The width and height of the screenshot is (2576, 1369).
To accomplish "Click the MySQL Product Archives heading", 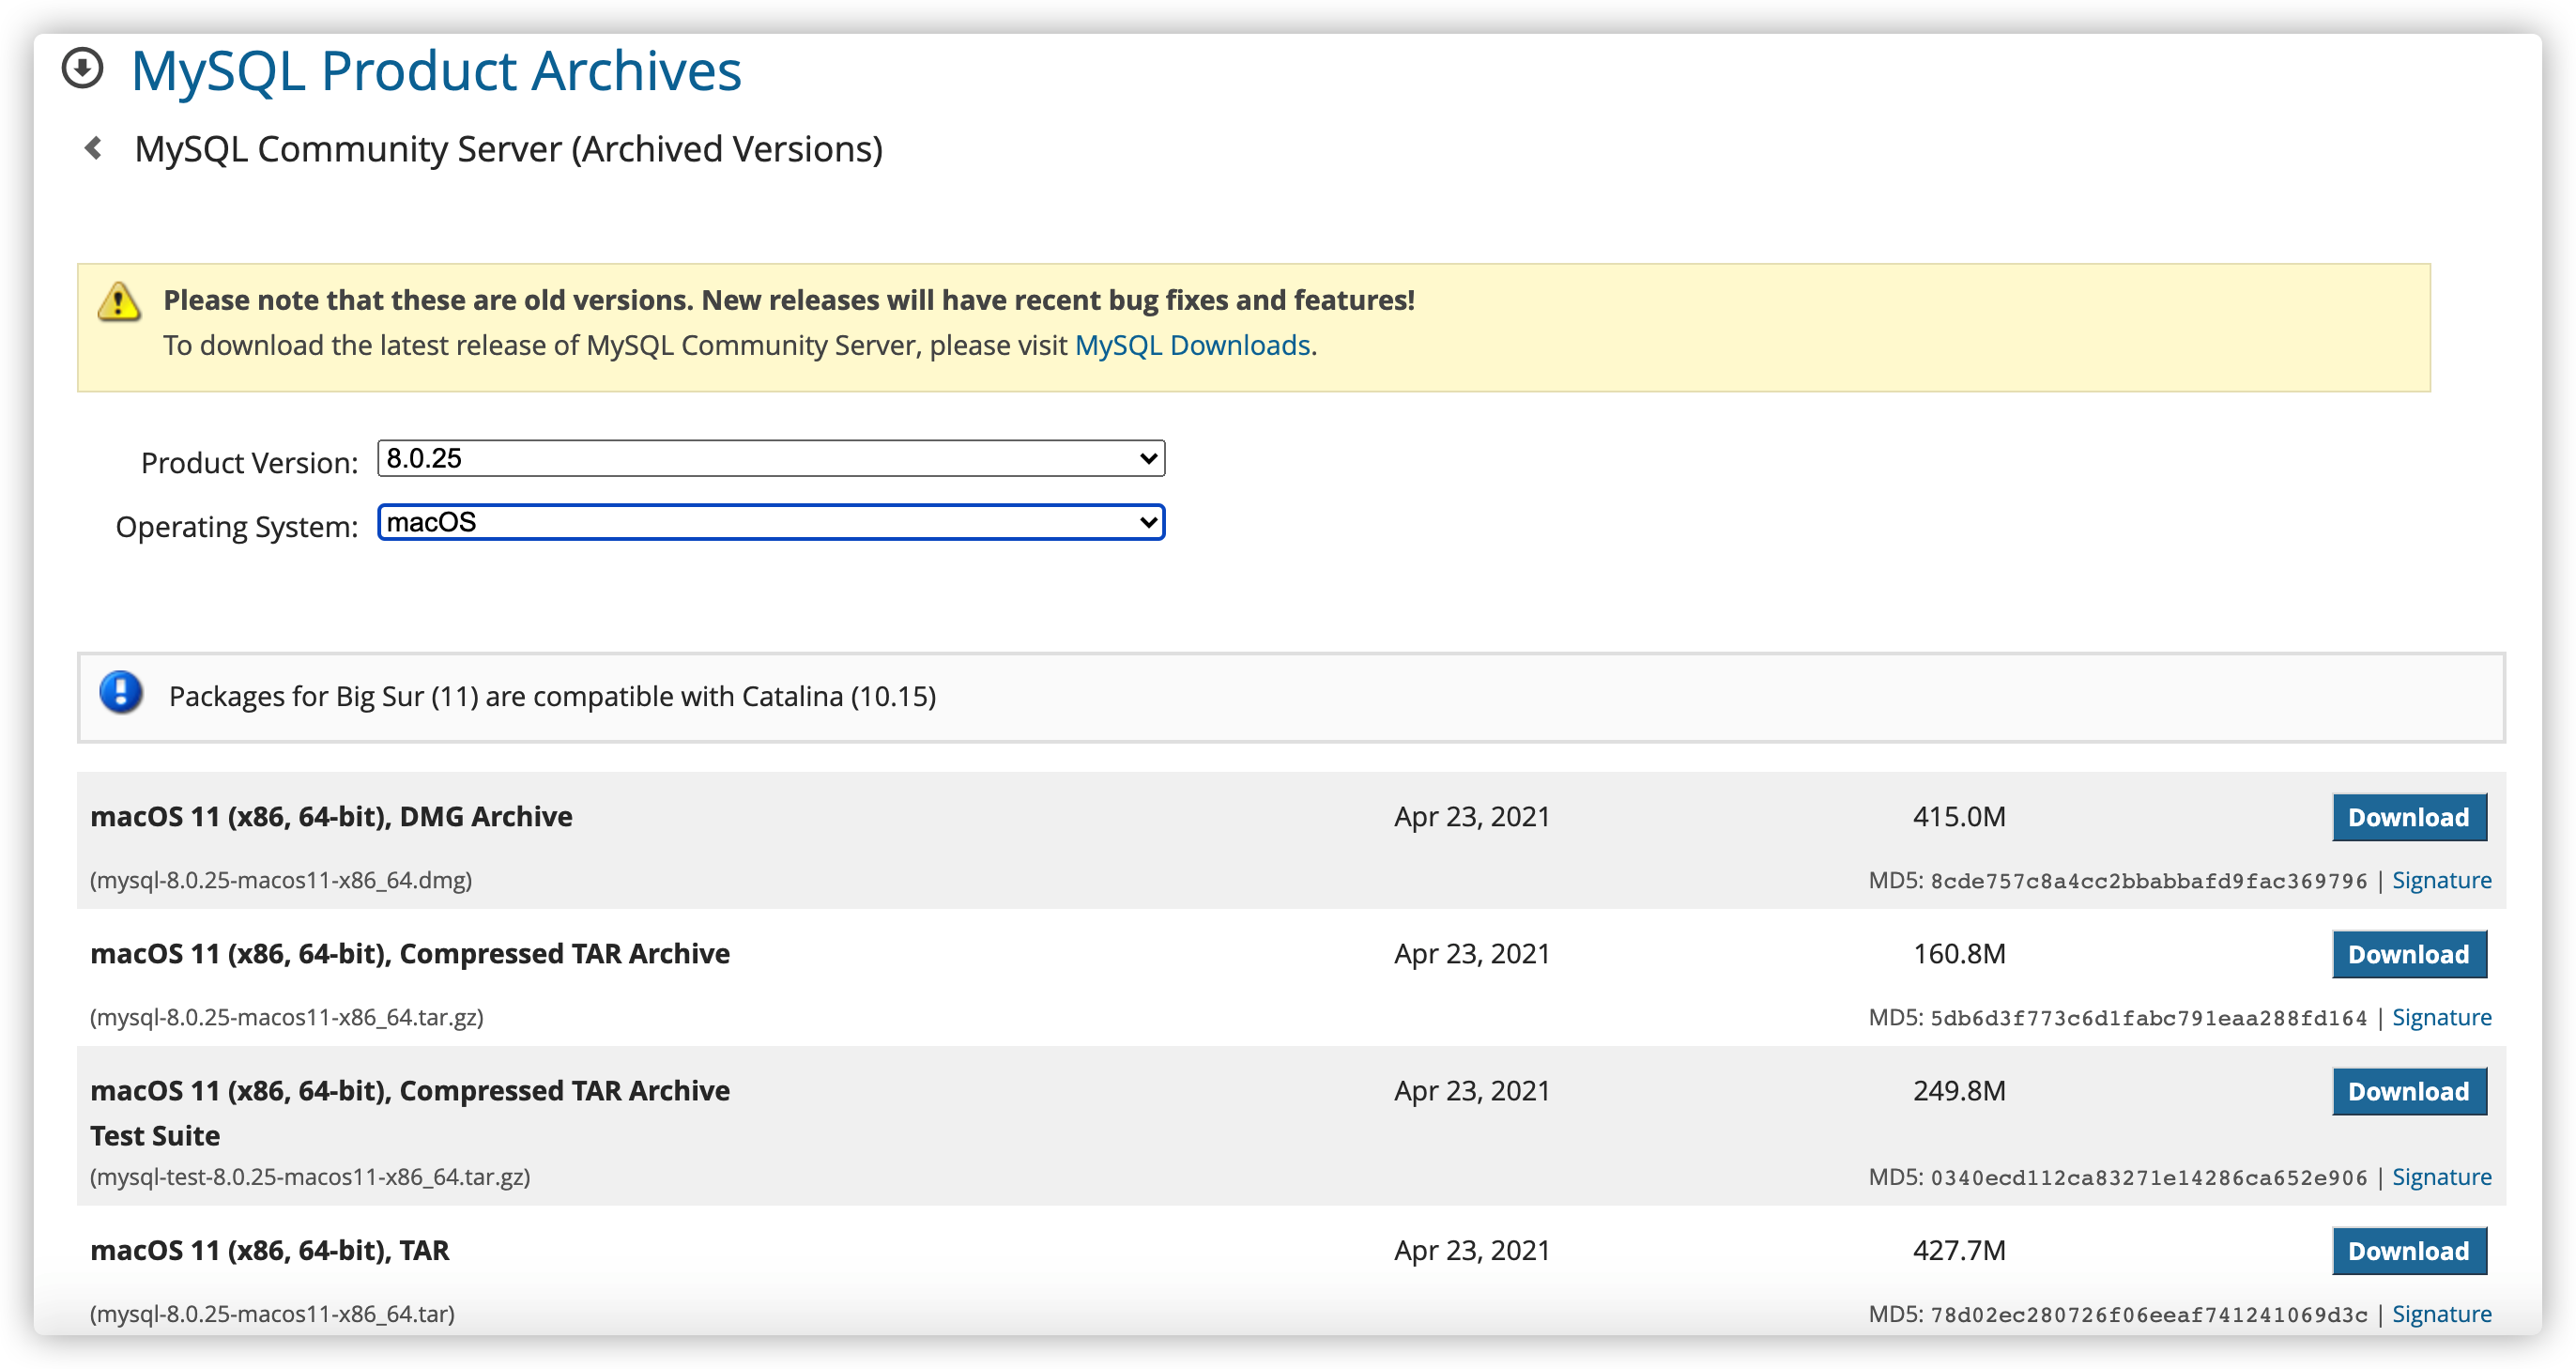I will click(x=436, y=71).
